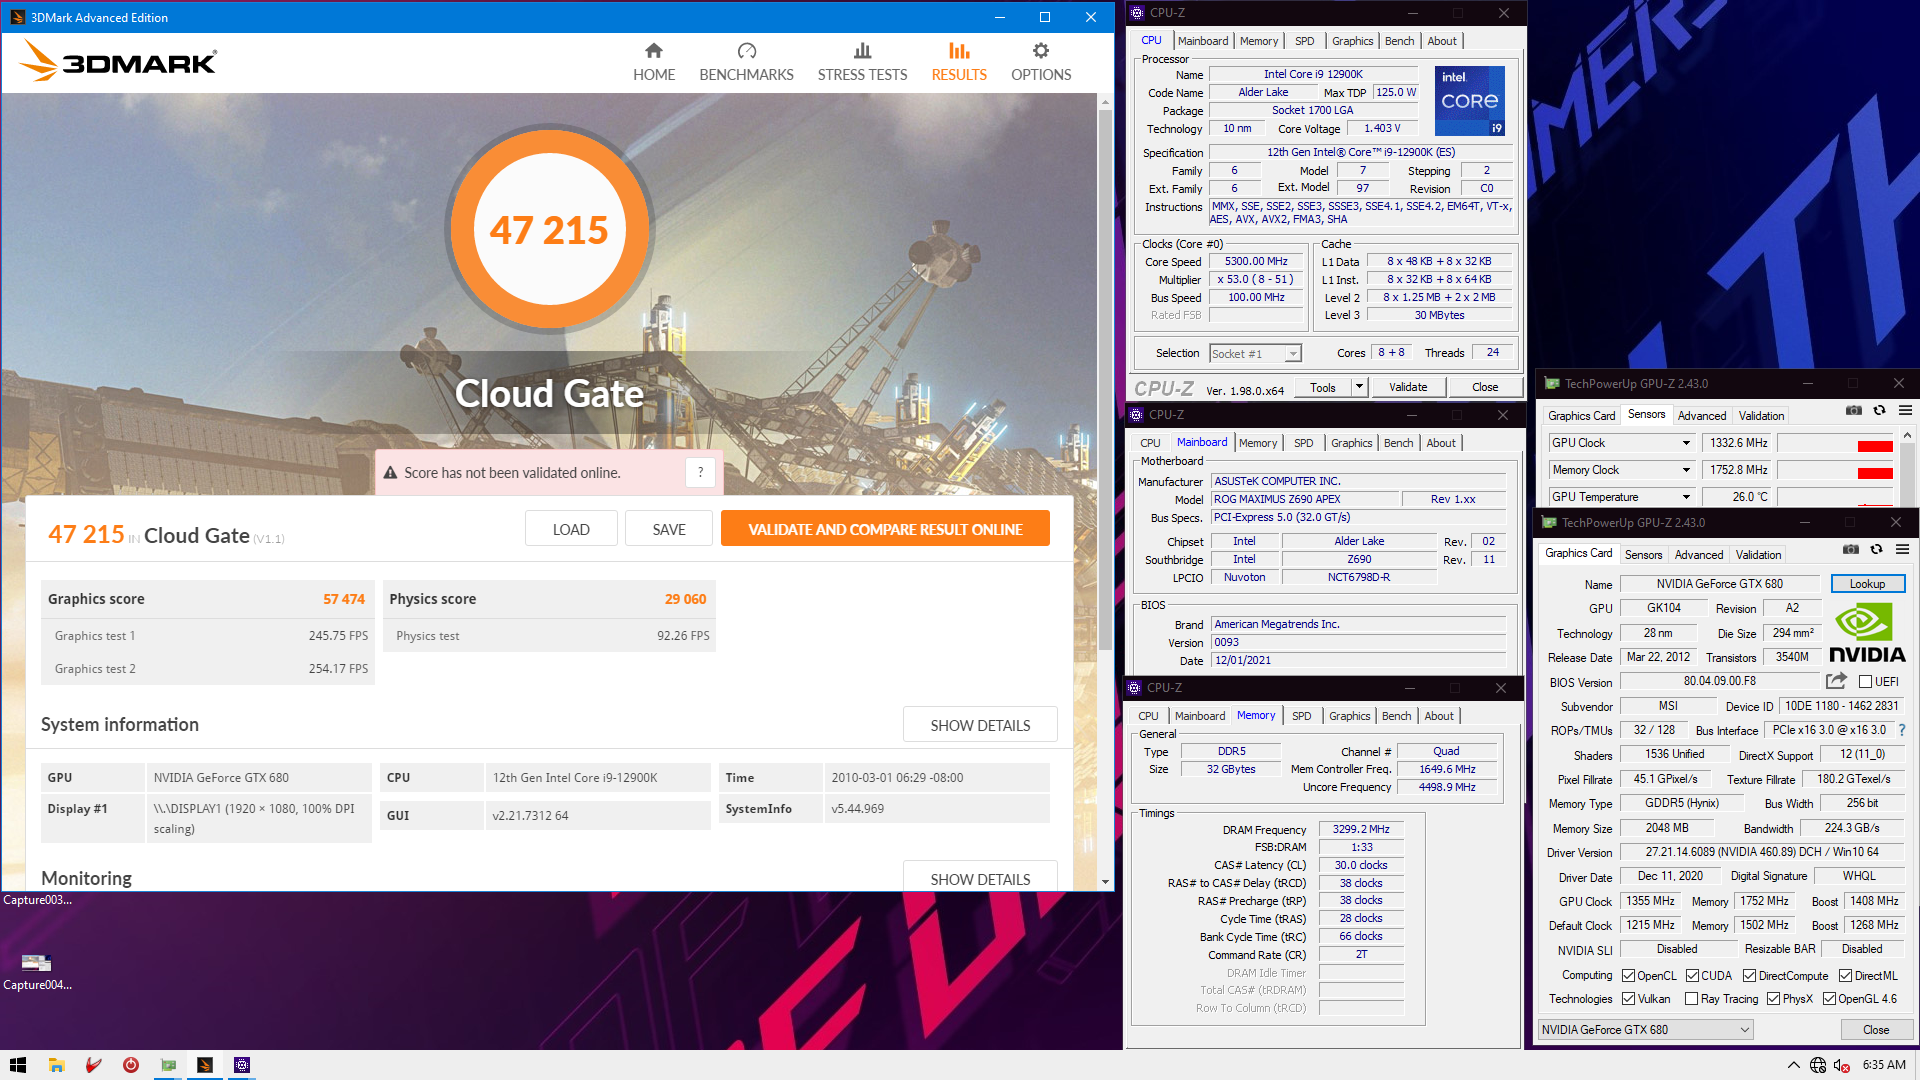
Task: Open Bench tab in top CPU-Z window
Action: (x=1399, y=41)
